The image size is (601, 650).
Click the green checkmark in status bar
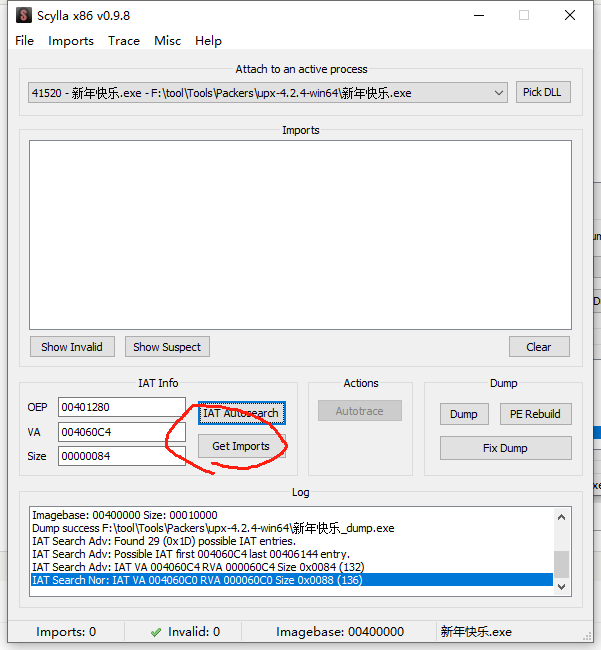[156, 632]
